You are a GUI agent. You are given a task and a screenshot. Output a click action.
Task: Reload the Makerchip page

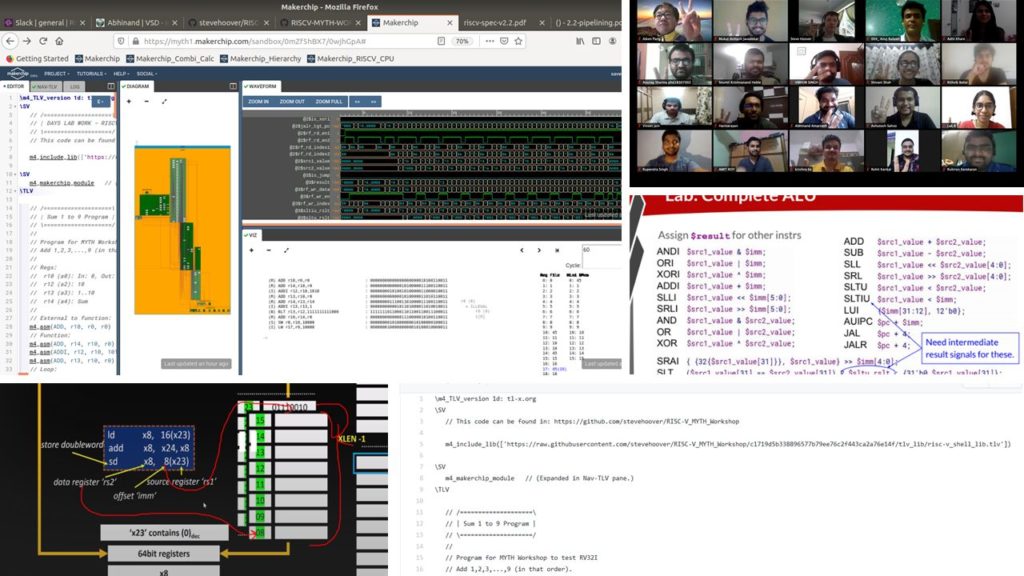coord(43,41)
